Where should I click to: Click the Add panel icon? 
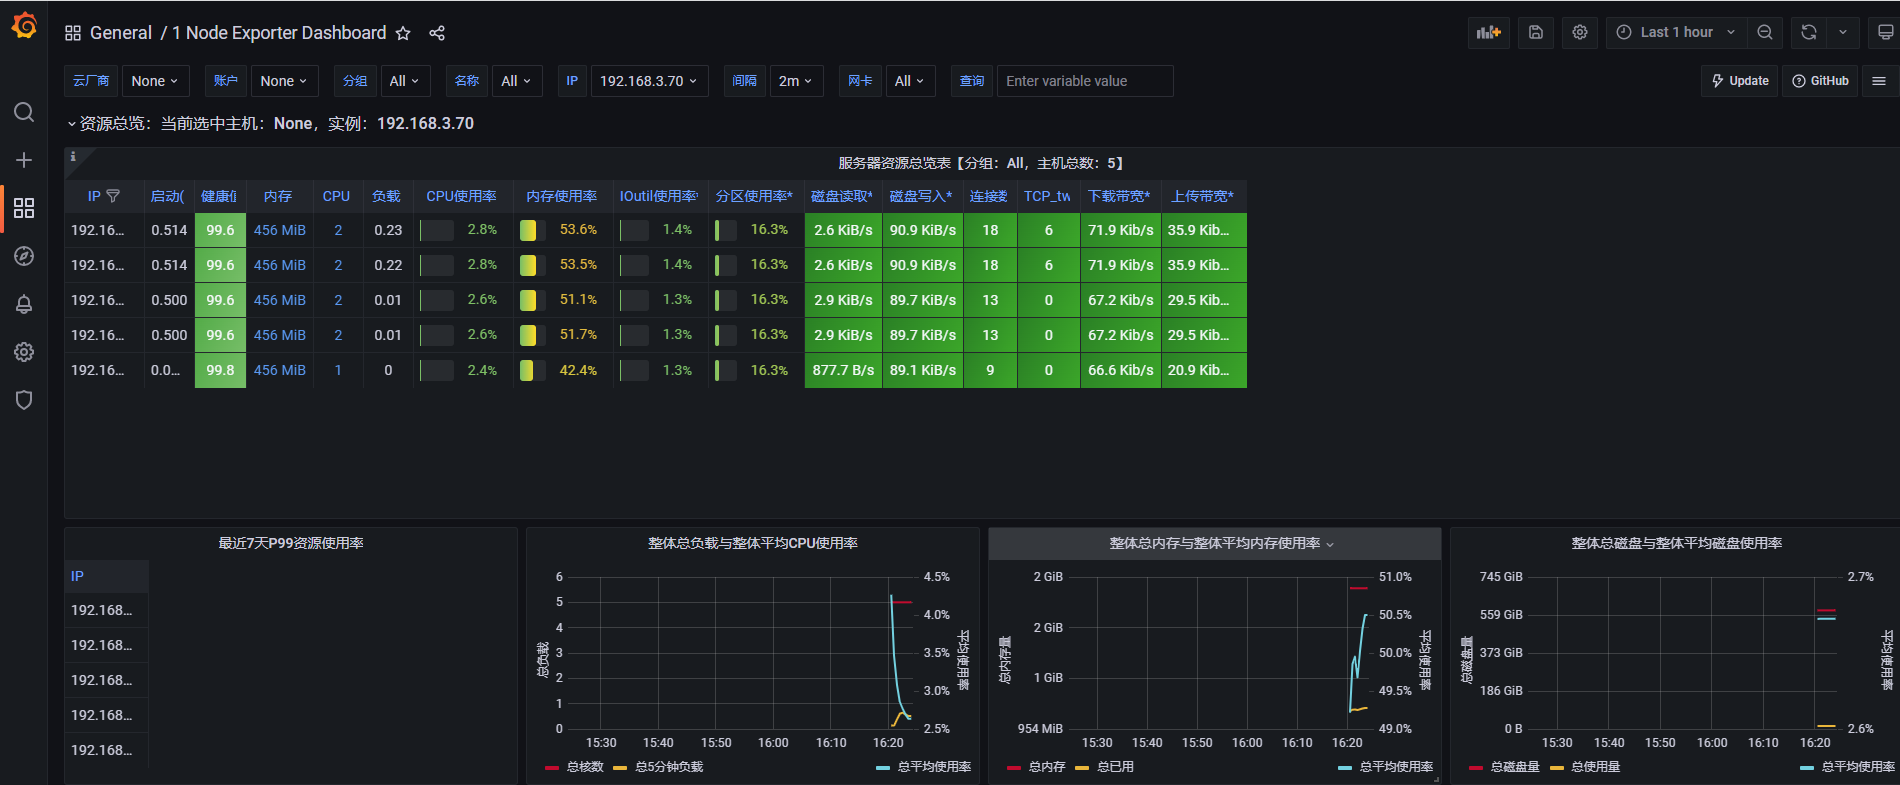[x=1489, y=32]
